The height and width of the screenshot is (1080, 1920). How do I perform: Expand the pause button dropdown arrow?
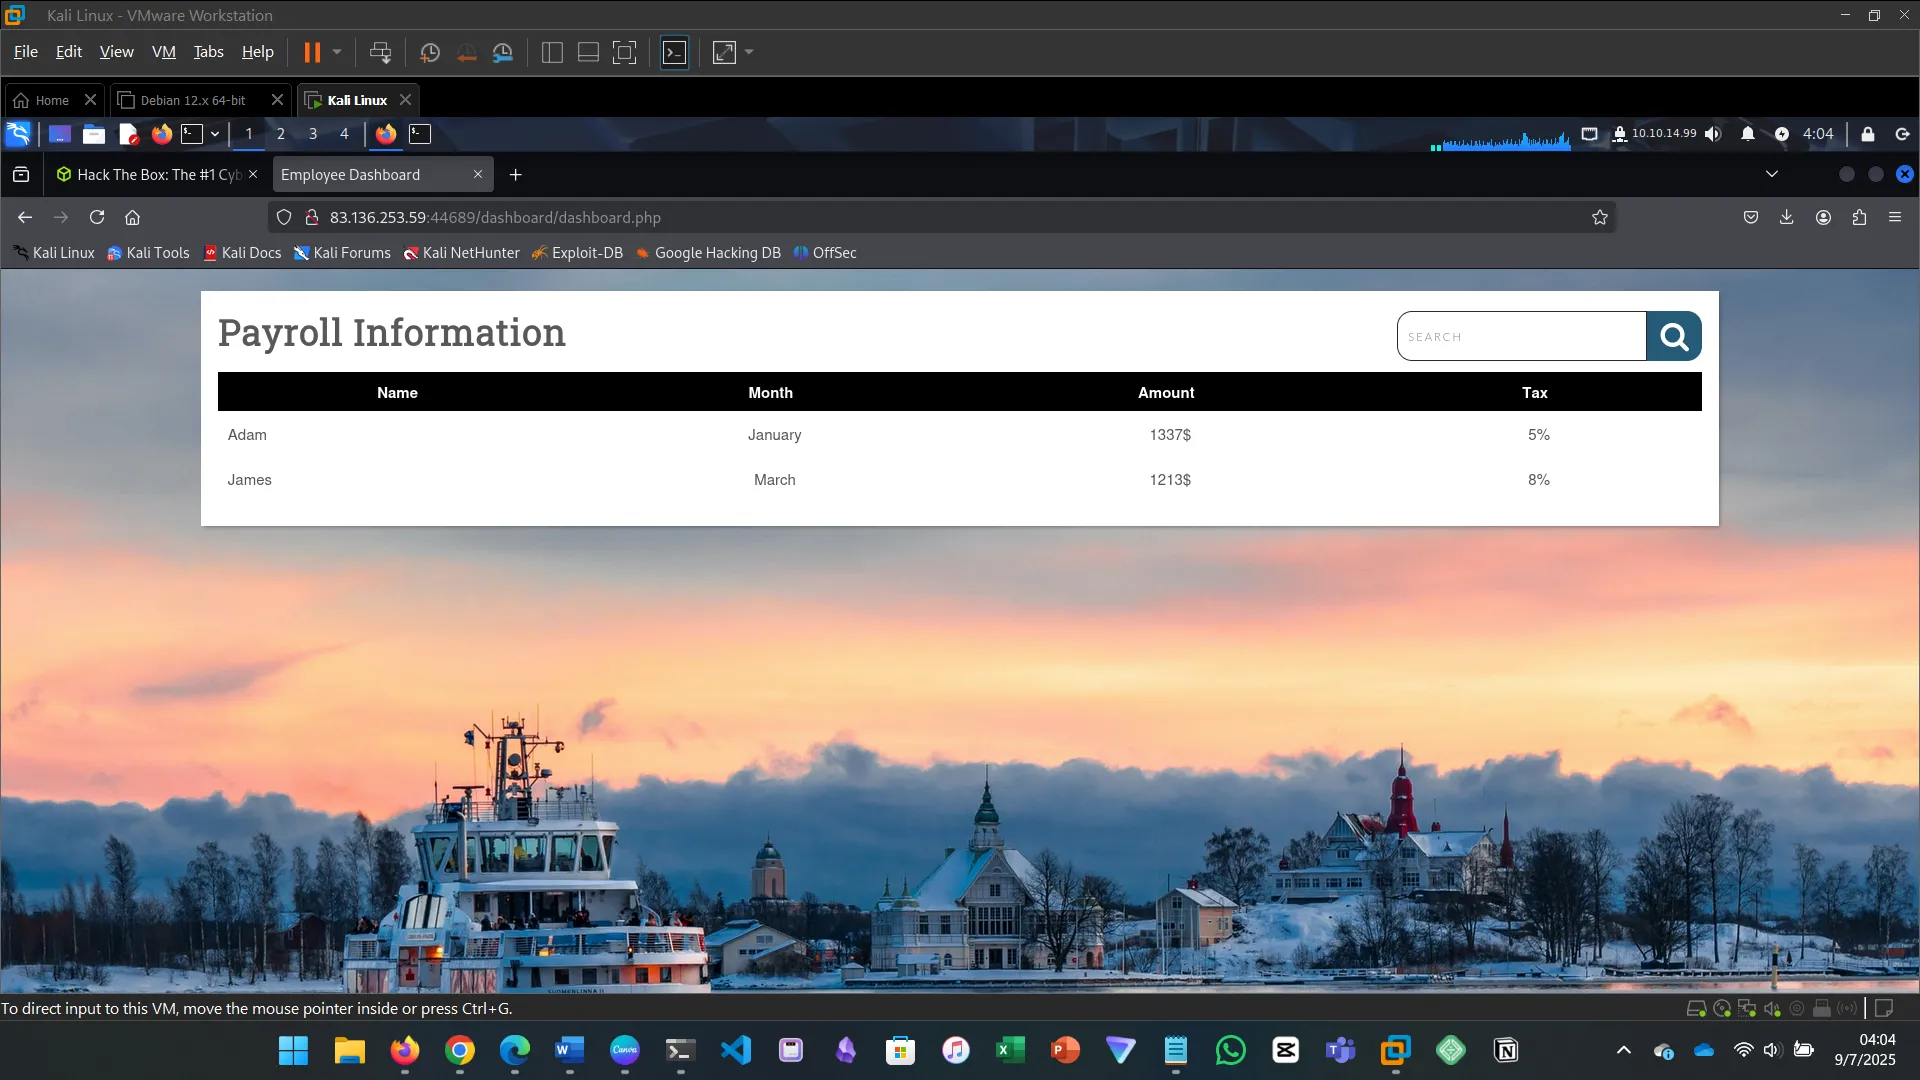tap(337, 52)
